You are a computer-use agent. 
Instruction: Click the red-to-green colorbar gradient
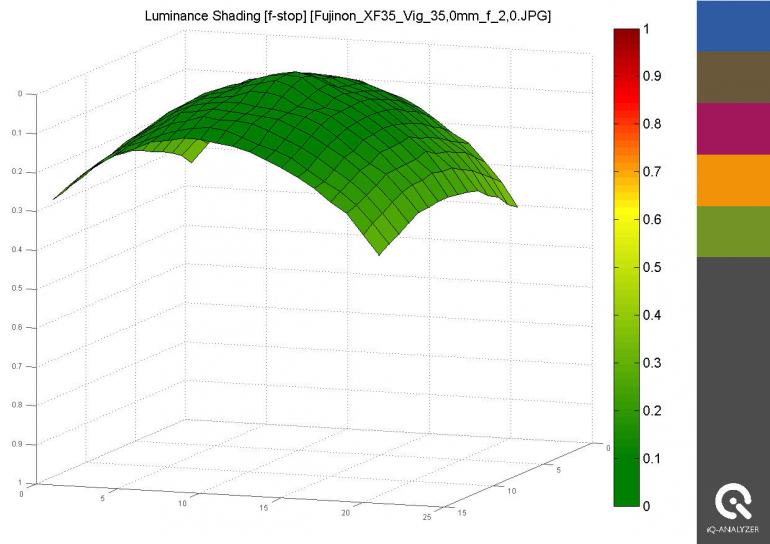tap(627, 268)
